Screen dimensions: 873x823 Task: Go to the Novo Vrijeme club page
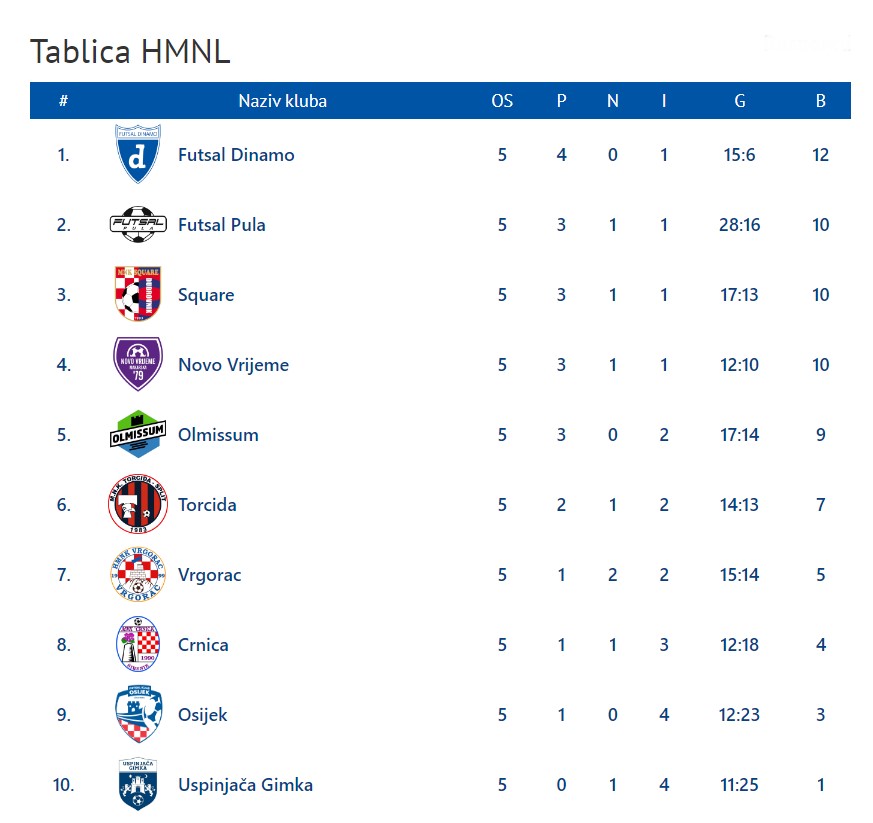click(233, 365)
